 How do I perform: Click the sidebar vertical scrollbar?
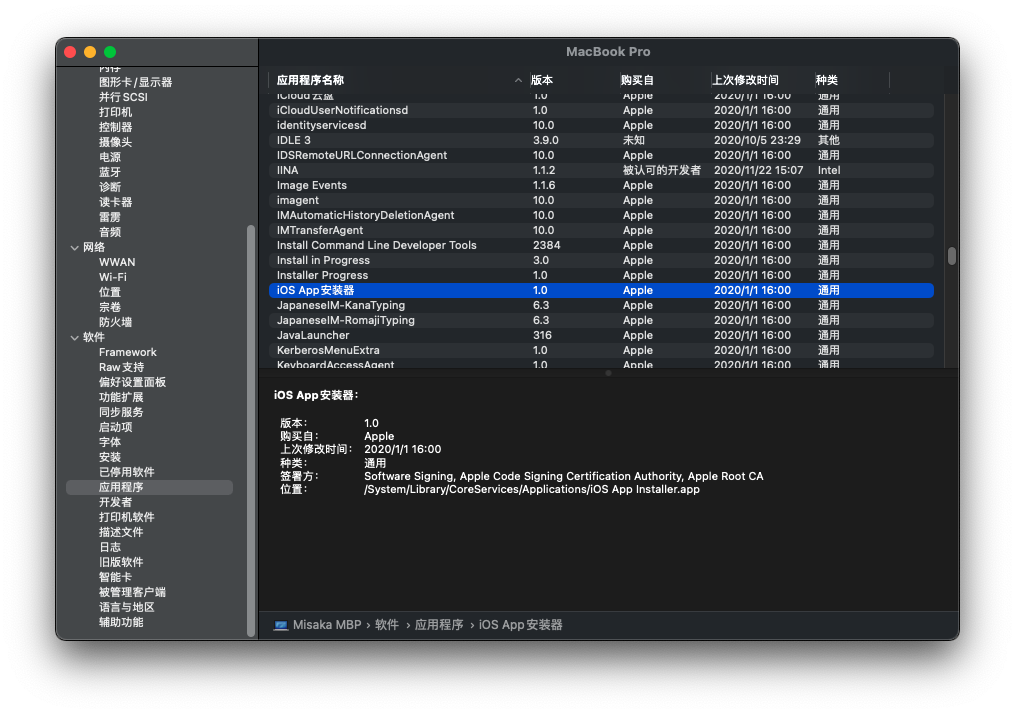click(251, 430)
